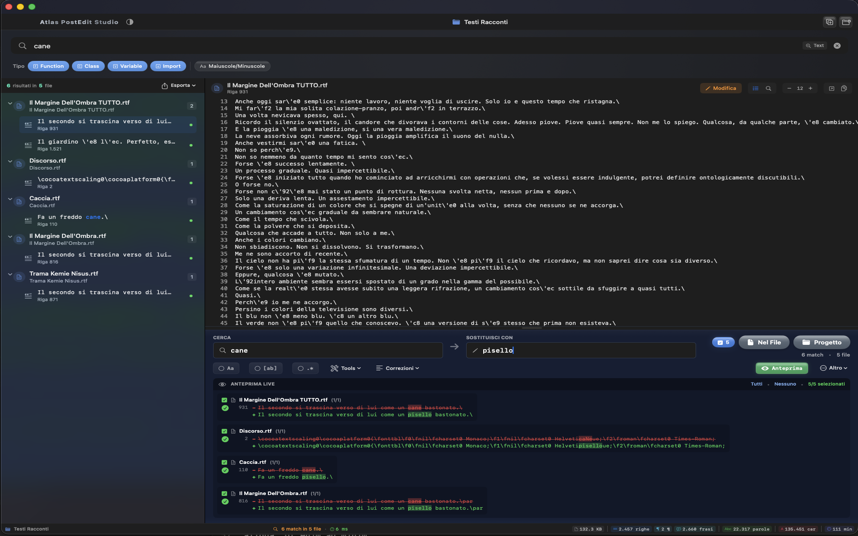Select the Function type filter
The height and width of the screenshot is (536, 858).
pyautogui.click(x=48, y=66)
